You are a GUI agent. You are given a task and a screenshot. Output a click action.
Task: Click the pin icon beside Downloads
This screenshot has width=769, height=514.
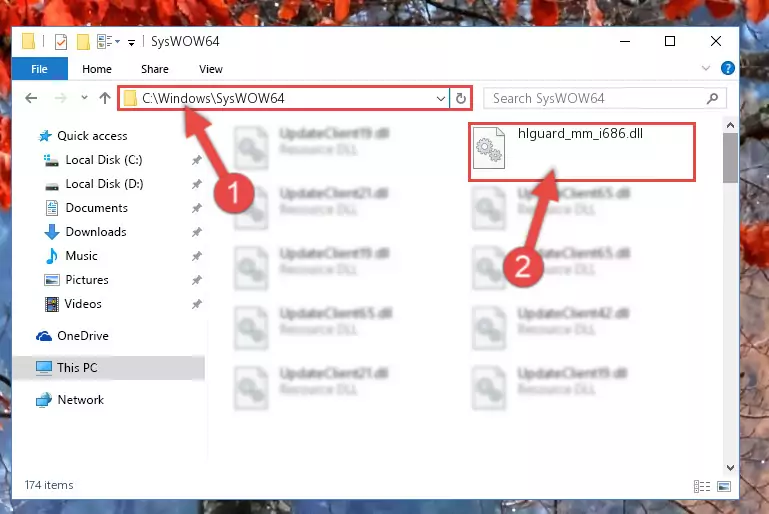(197, 231)
